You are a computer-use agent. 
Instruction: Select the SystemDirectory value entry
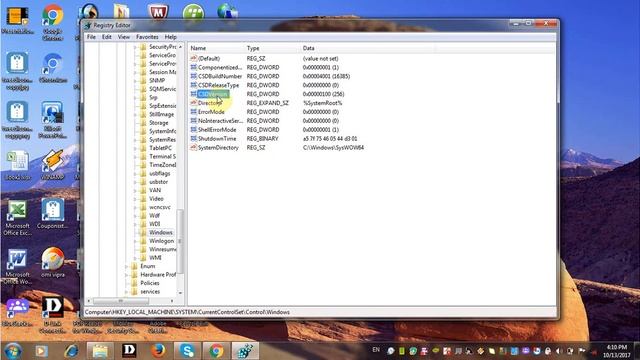[218, 148]
